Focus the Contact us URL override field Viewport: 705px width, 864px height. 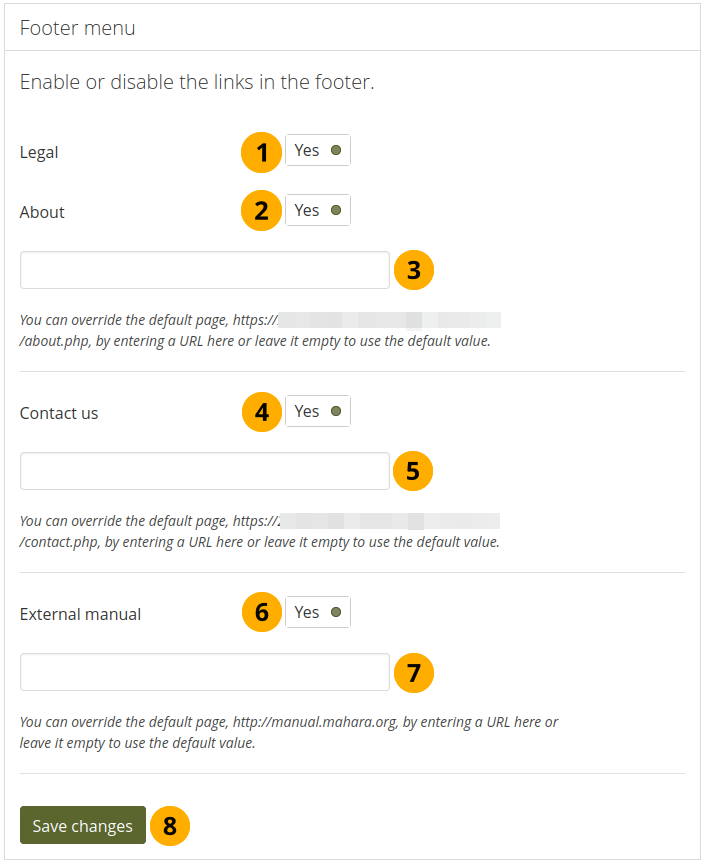[204, 471]
